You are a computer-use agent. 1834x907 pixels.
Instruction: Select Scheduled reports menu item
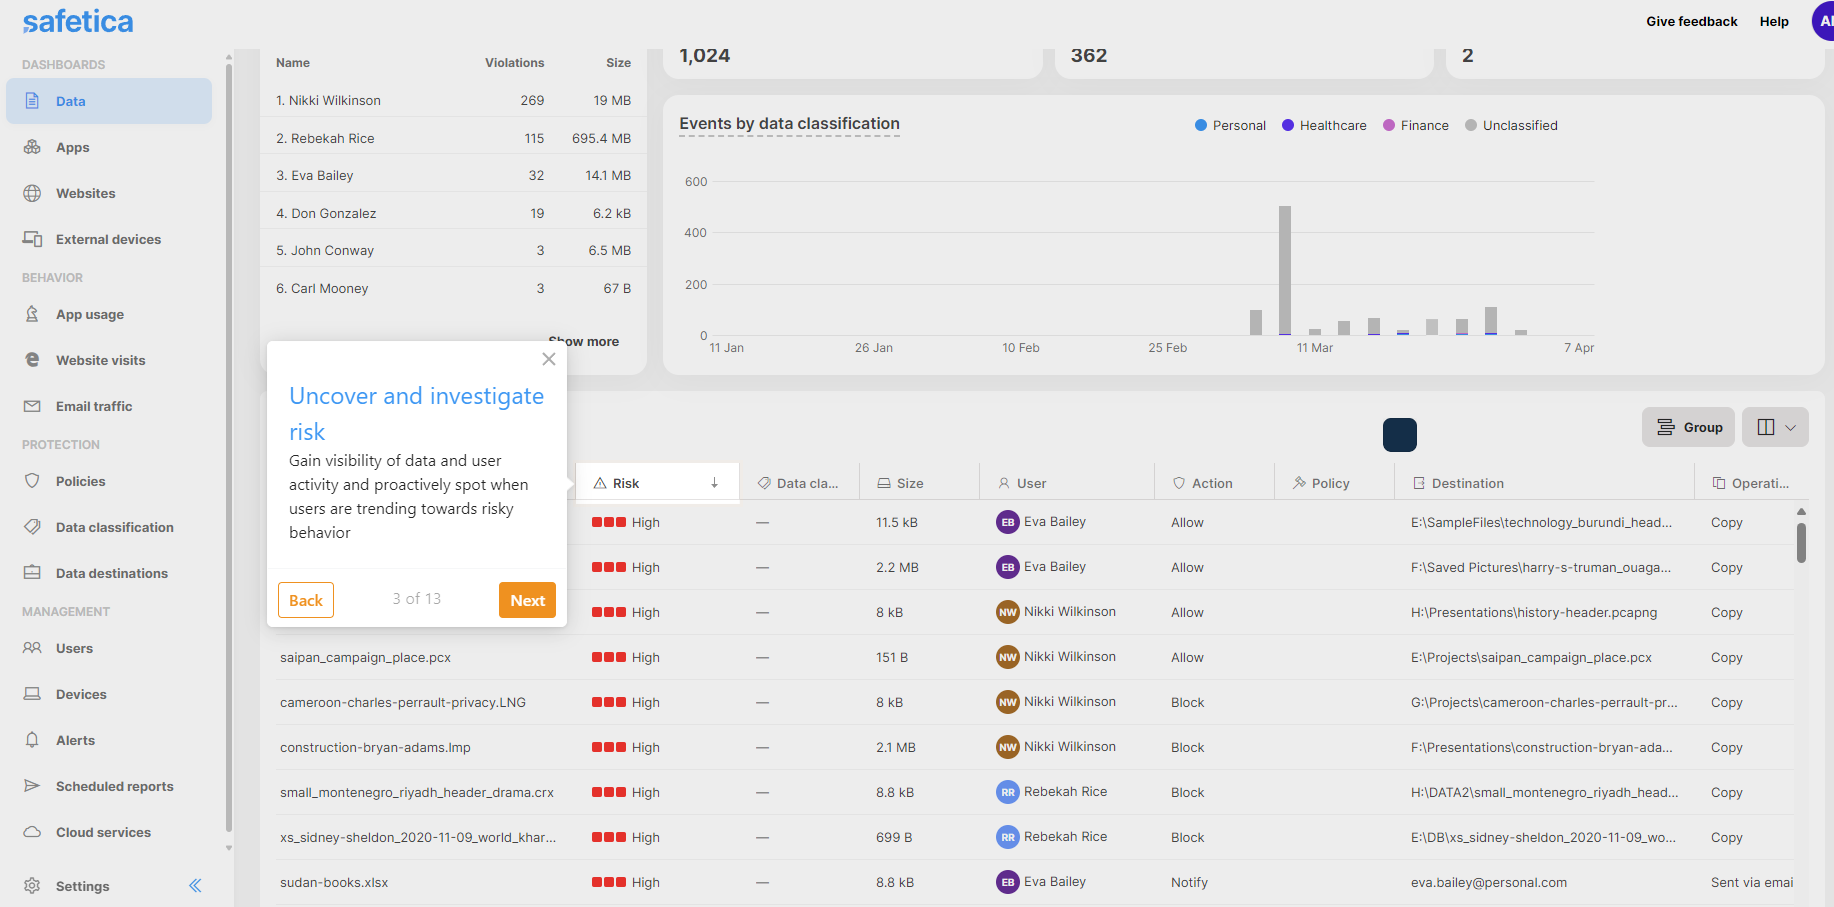point(114,786)
